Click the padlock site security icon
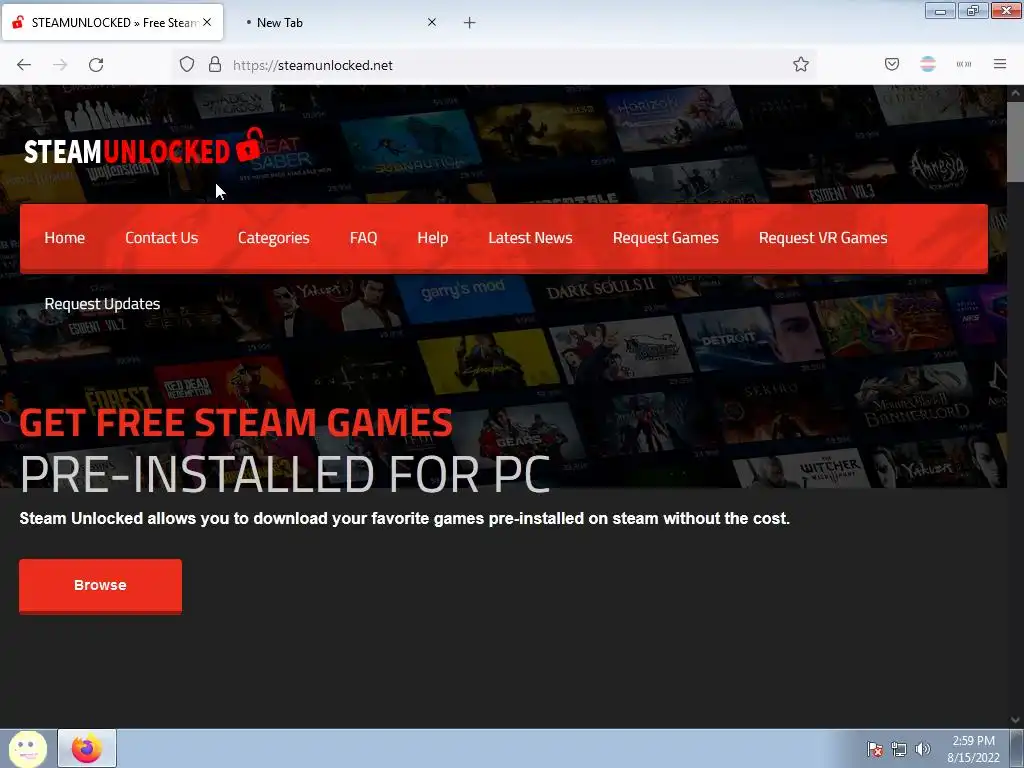1024x768 pixels. coord(215,65)
